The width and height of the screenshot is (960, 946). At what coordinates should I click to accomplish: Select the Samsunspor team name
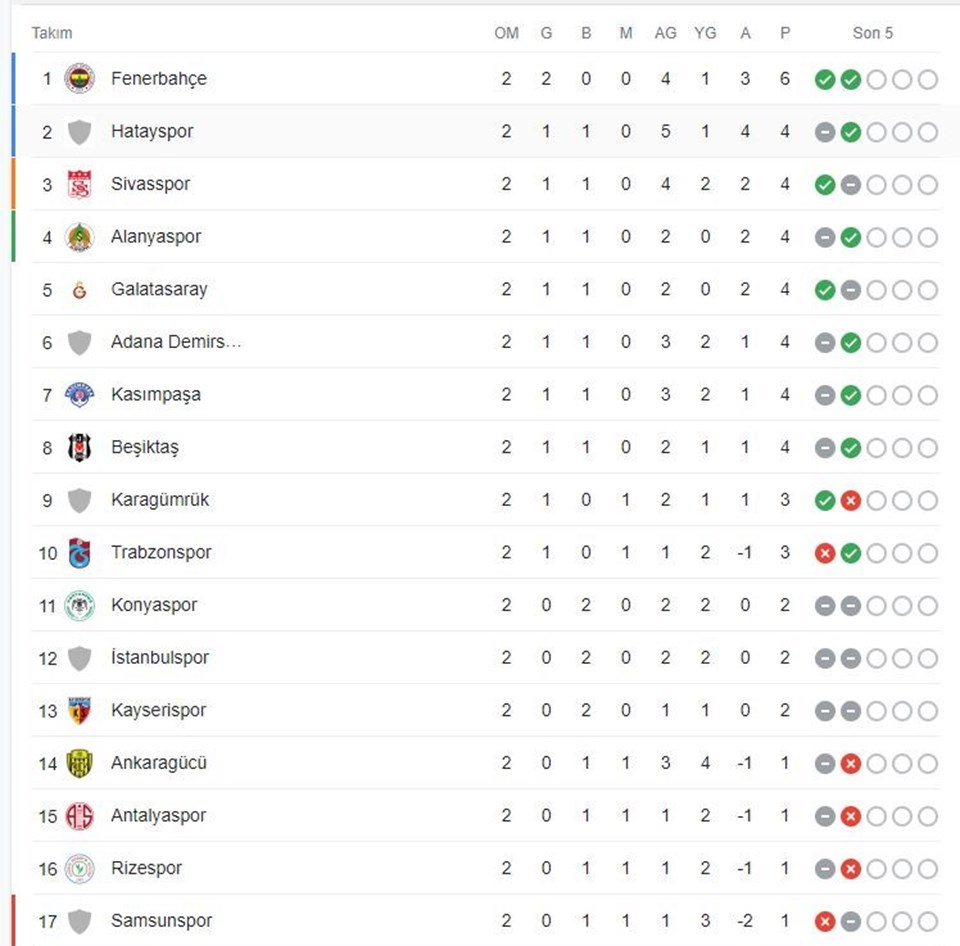tap(162, 921)
